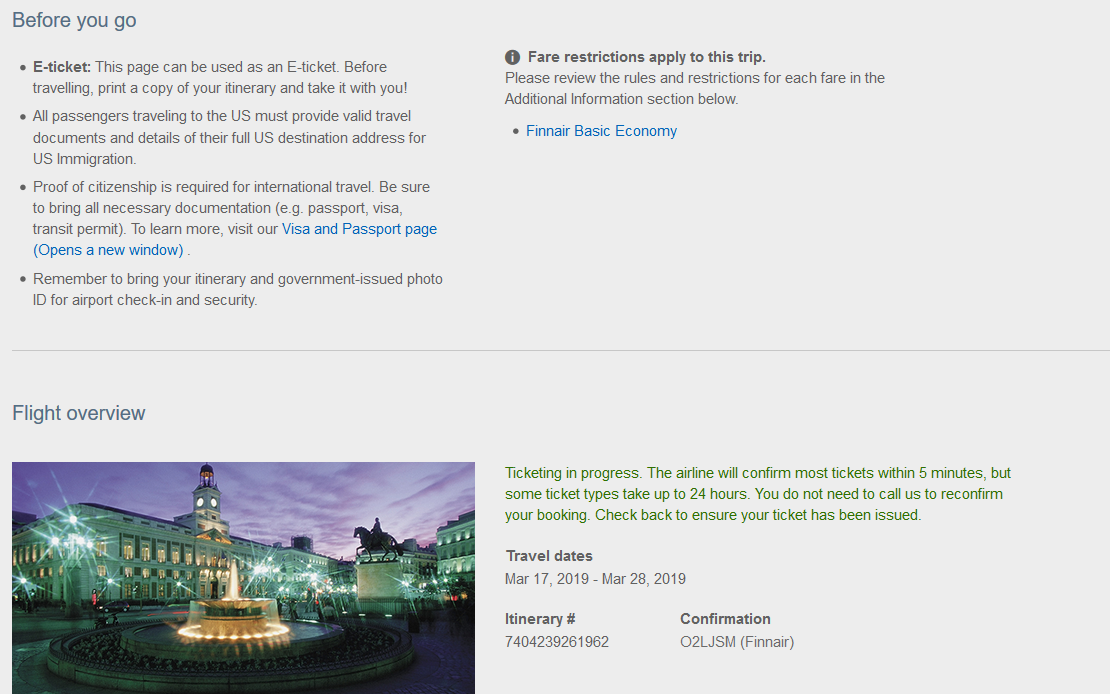The width and height of the screenshot is (1110, 694).
Task: Open the Finnair Basic Economy fare rules
Action: coord(601,131)
